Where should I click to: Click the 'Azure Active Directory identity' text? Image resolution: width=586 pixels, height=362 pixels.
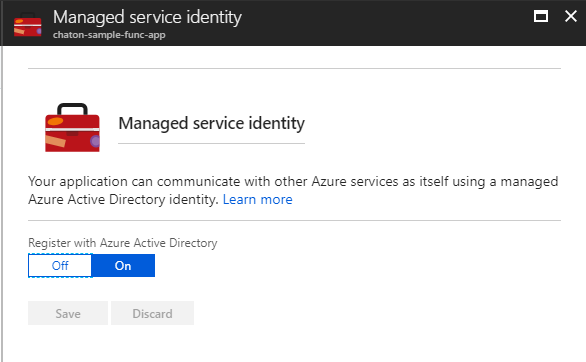(123, 199)
